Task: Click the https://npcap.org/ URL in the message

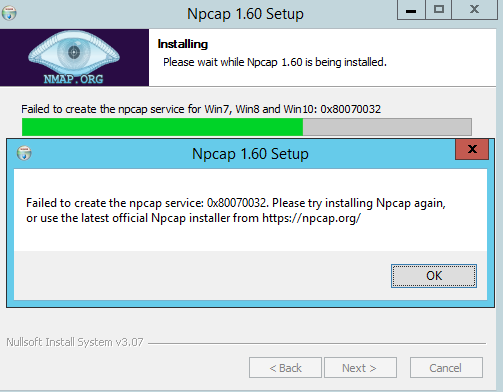Action: coord(311,218)
